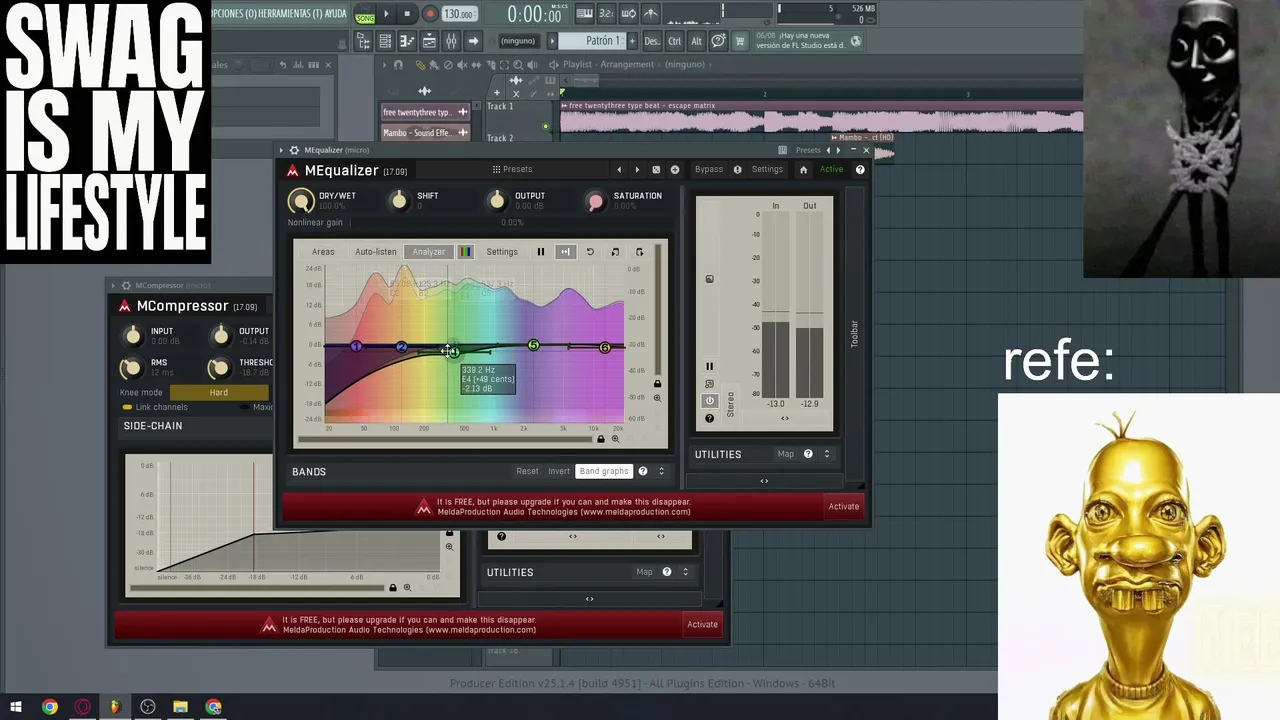The height and width of the screenshot is (720, 1280).
Task: Open the Piano roll icon
Action: pyautogui.click(x=407, y=41)
